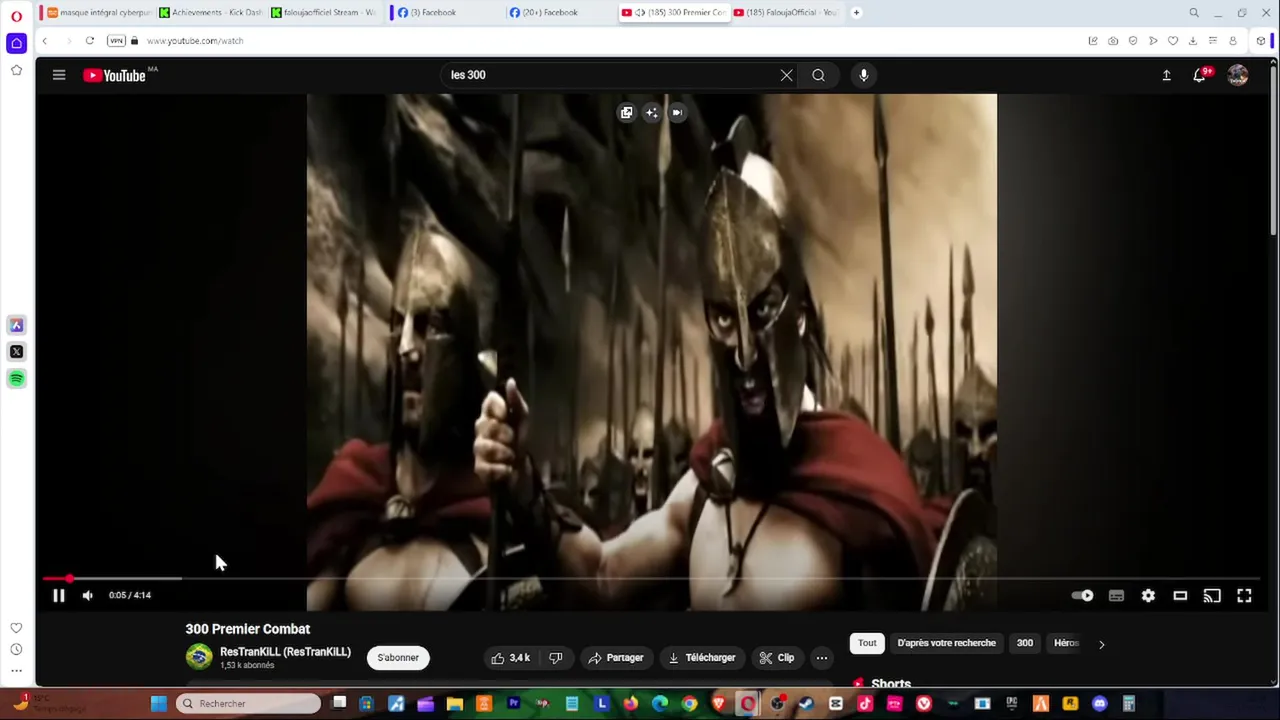Select the D'après votre recherche chip

(946, 643)
